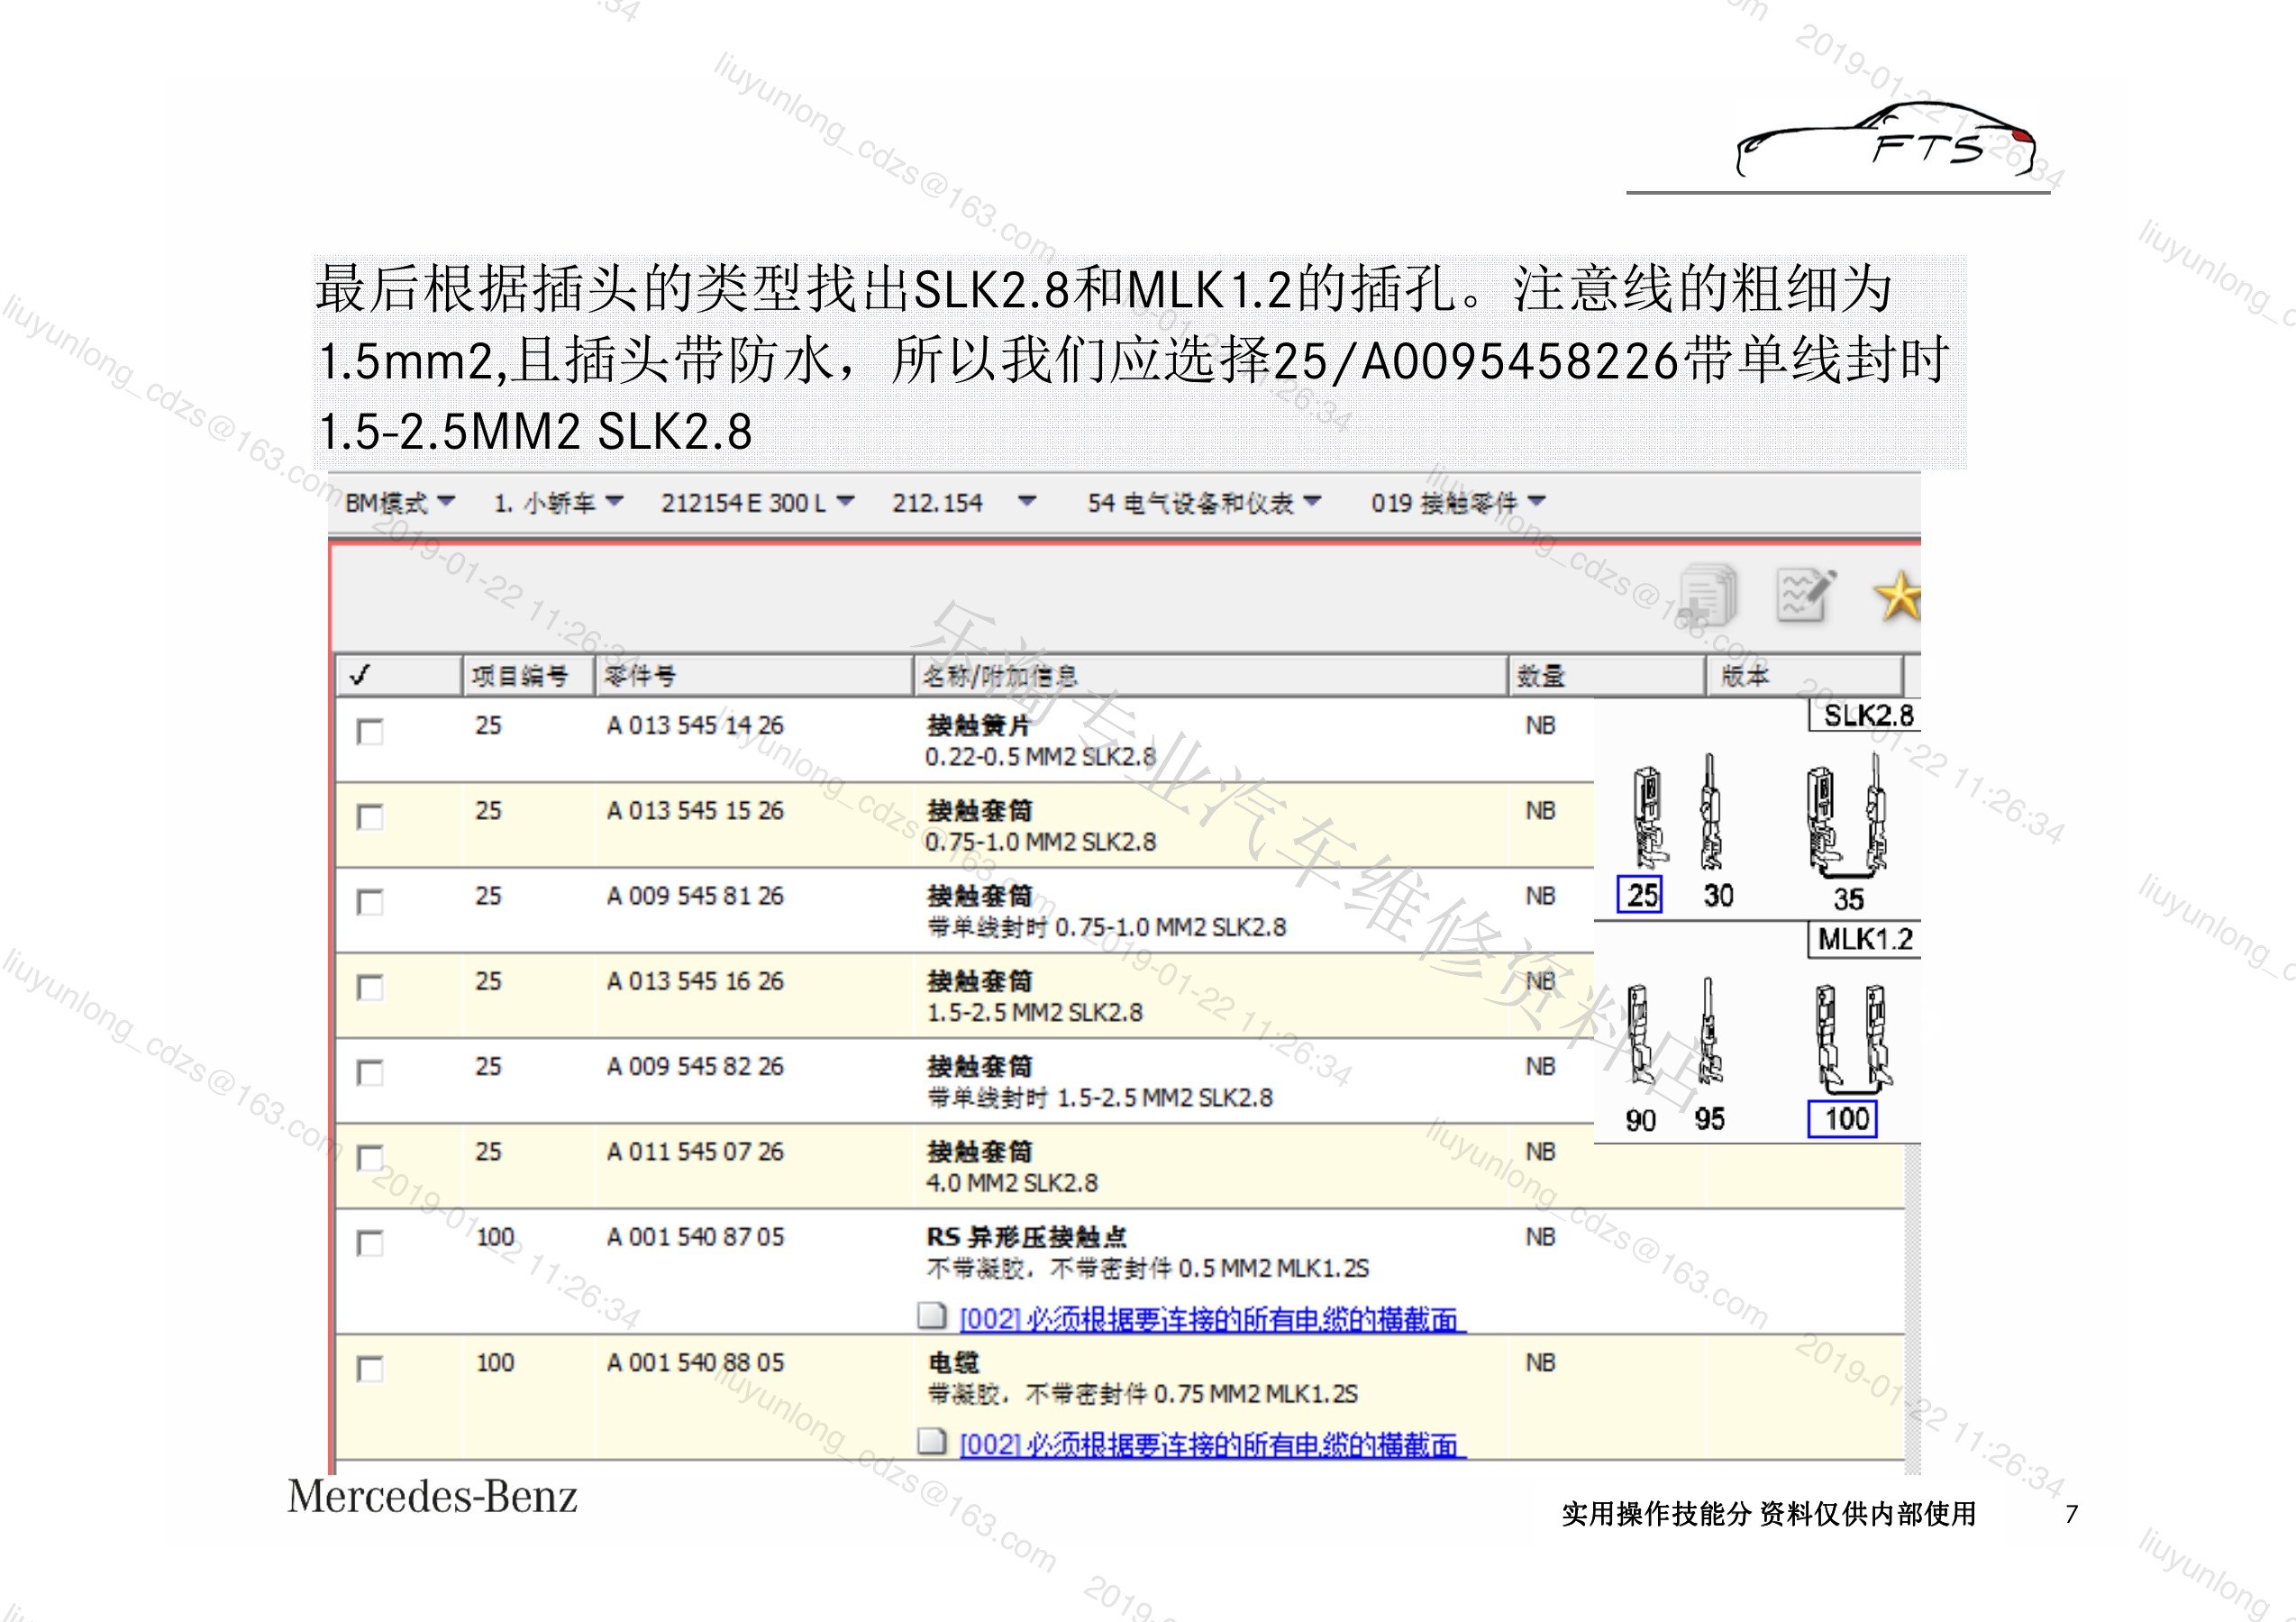The image size is (2296, 1622).
Task: Check the box for A 013 545 16 26
Action: pyautogui.click(x=370, y=987)
